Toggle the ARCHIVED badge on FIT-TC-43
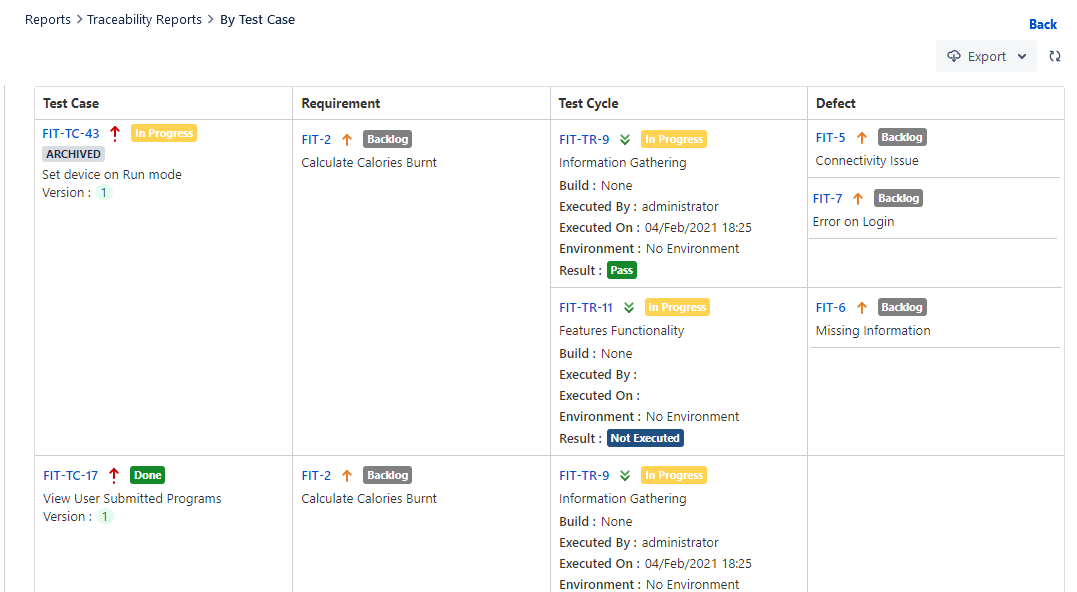 click(73, 153)
